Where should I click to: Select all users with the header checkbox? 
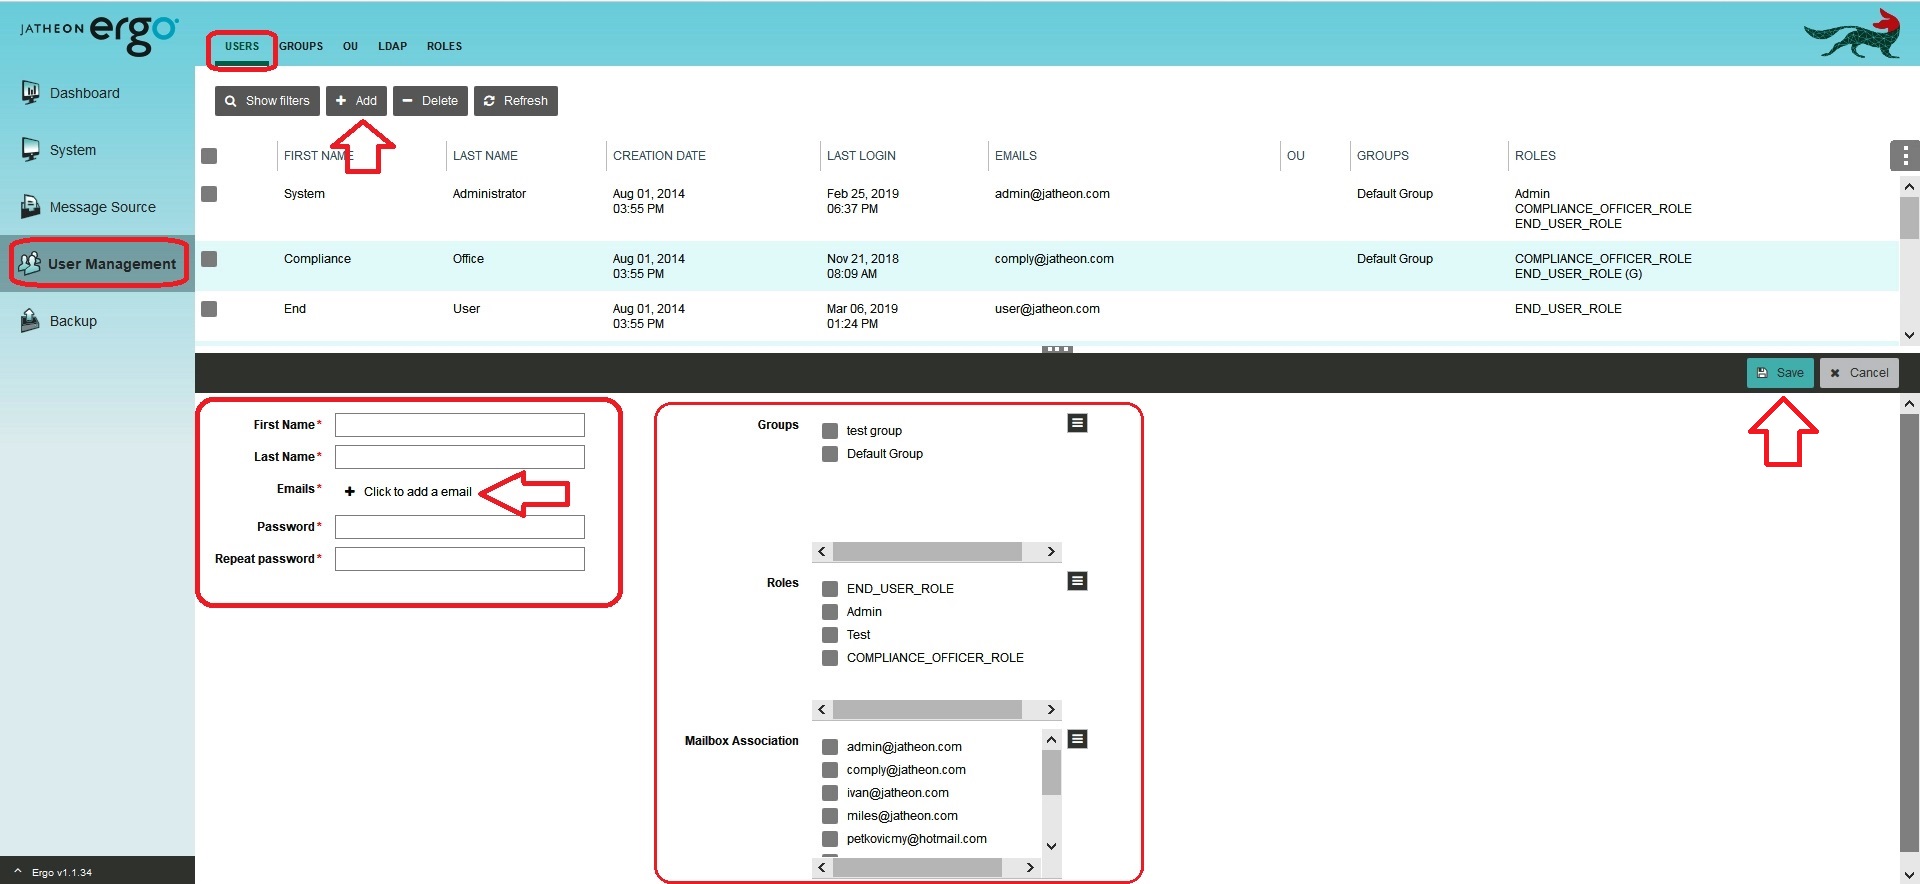click(209, 156)
